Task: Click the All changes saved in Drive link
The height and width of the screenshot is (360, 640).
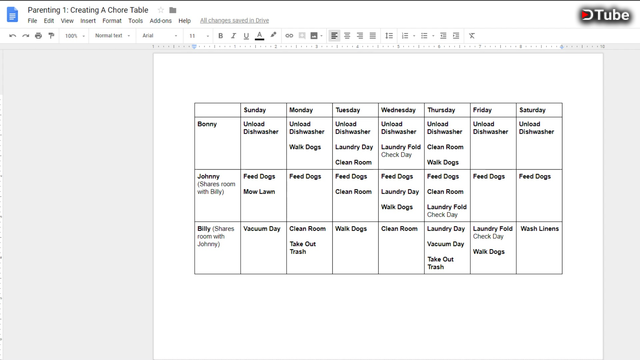Action: (x=234, y=21)
